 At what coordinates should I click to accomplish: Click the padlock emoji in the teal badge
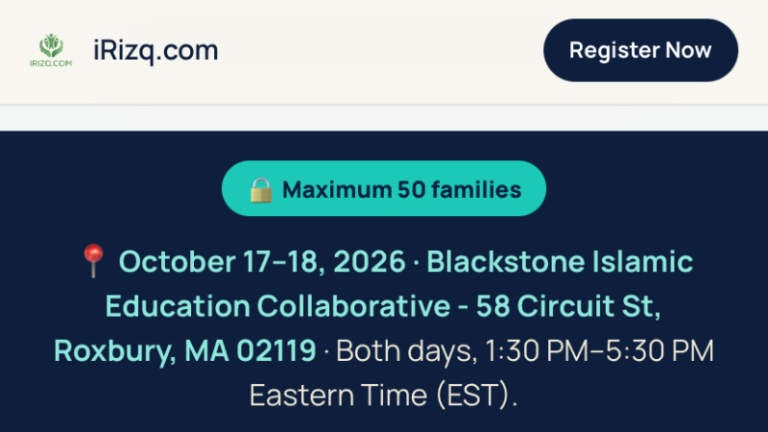(261, 190)
